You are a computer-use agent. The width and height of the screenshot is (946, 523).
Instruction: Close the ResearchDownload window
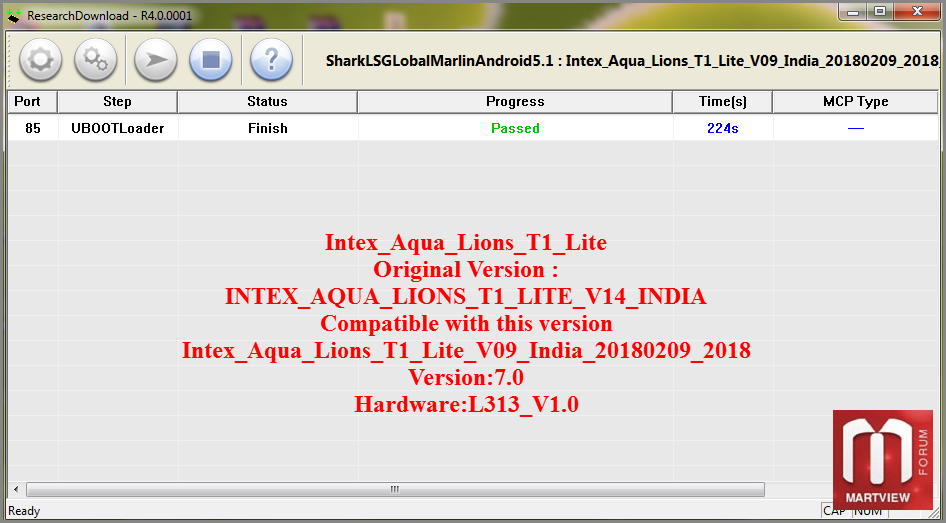pyautogui.click(x=917, y=11)
